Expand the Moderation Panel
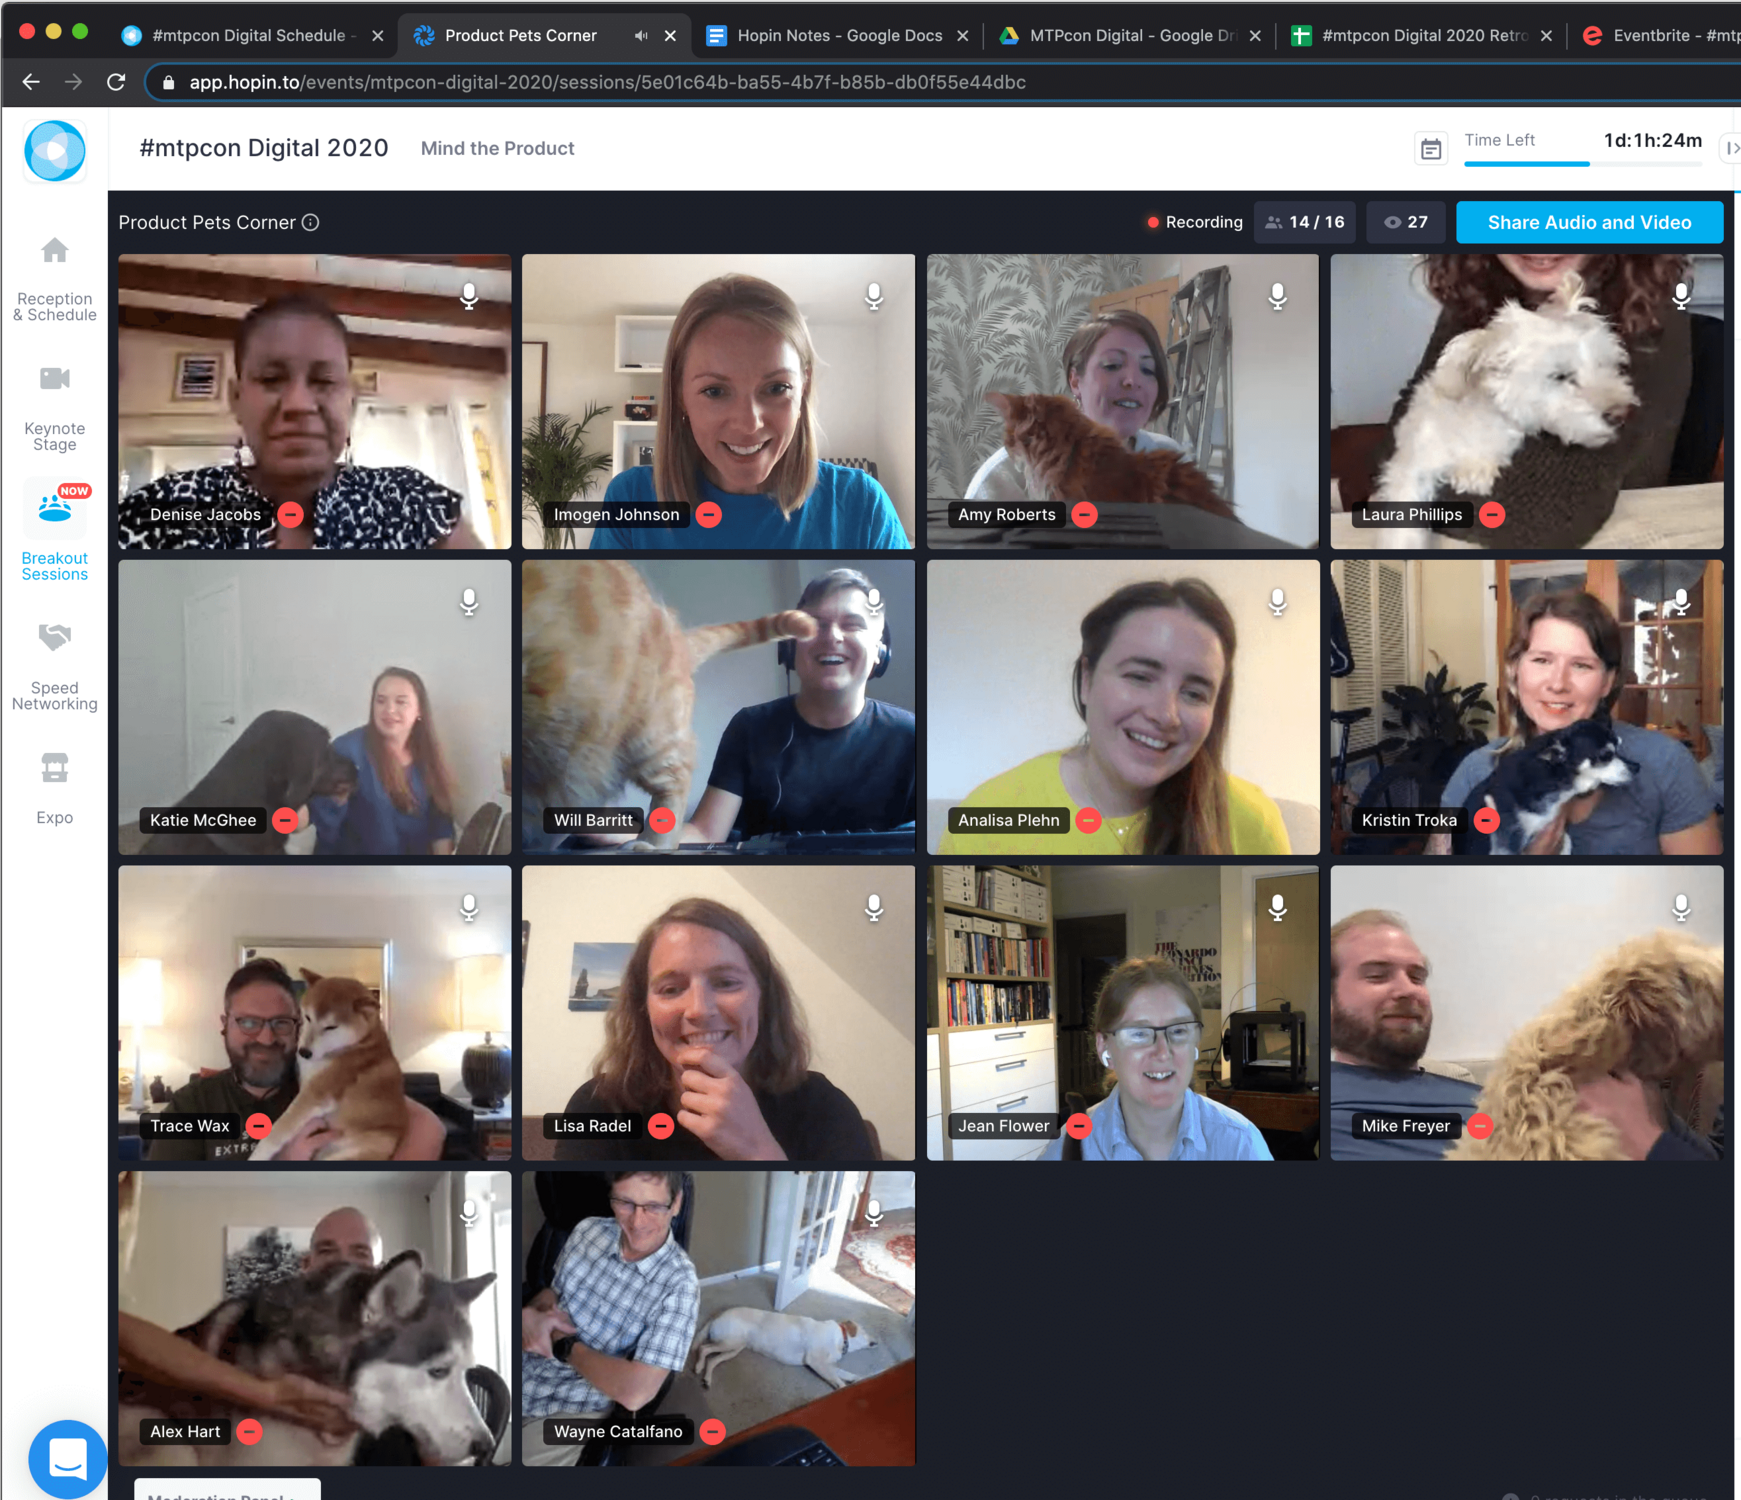This screenshot has width=1741, height=1500. point(227,1492)
